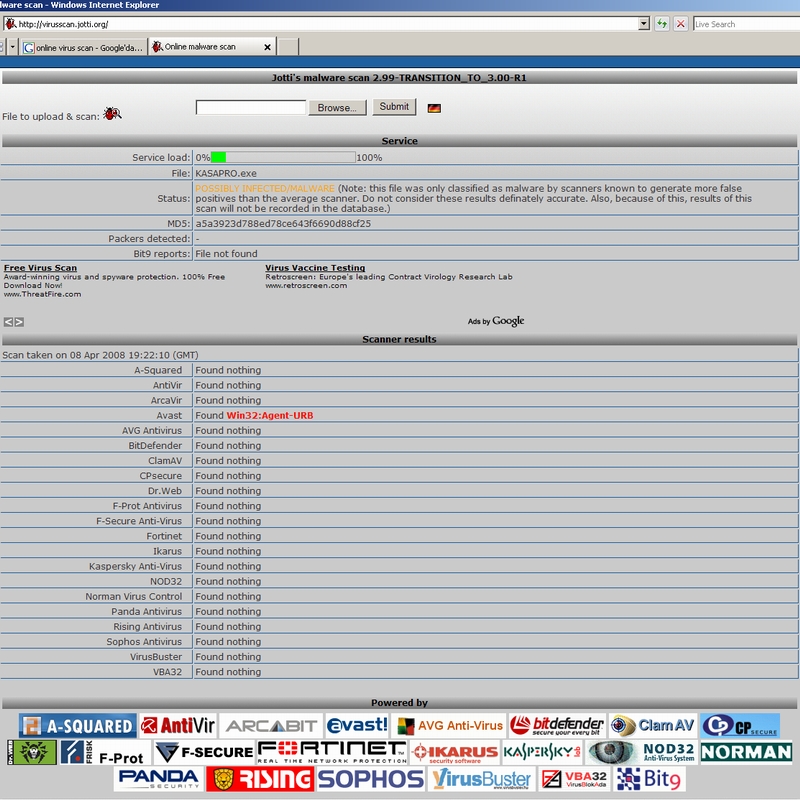
Task: Click the Bit9 reports File not found value
Action: 226,254
